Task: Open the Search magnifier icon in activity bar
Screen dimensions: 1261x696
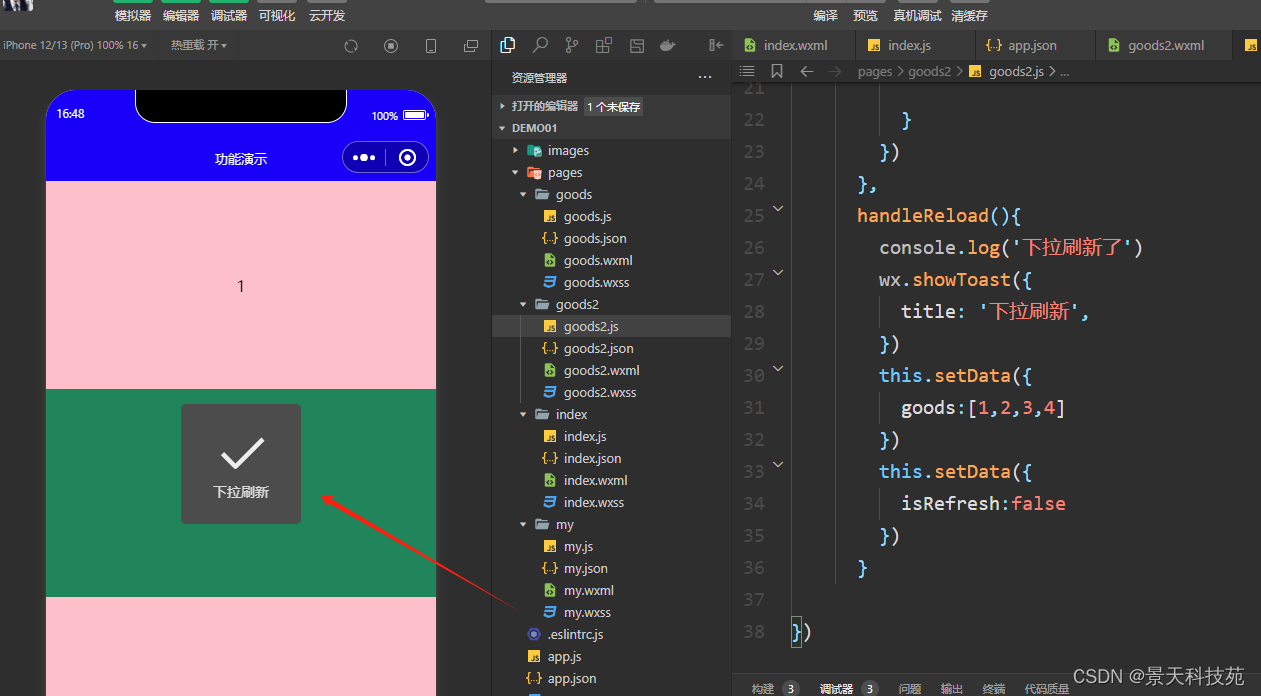Action: click(x=540, y=45)
